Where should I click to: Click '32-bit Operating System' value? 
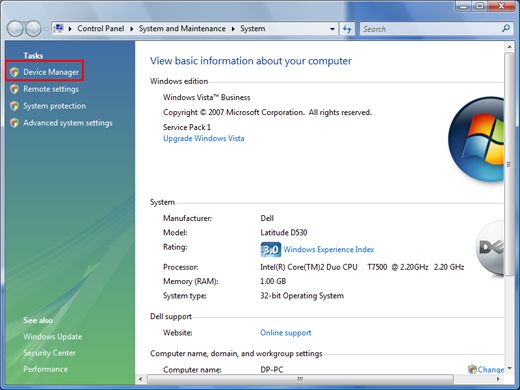[302, 296]
